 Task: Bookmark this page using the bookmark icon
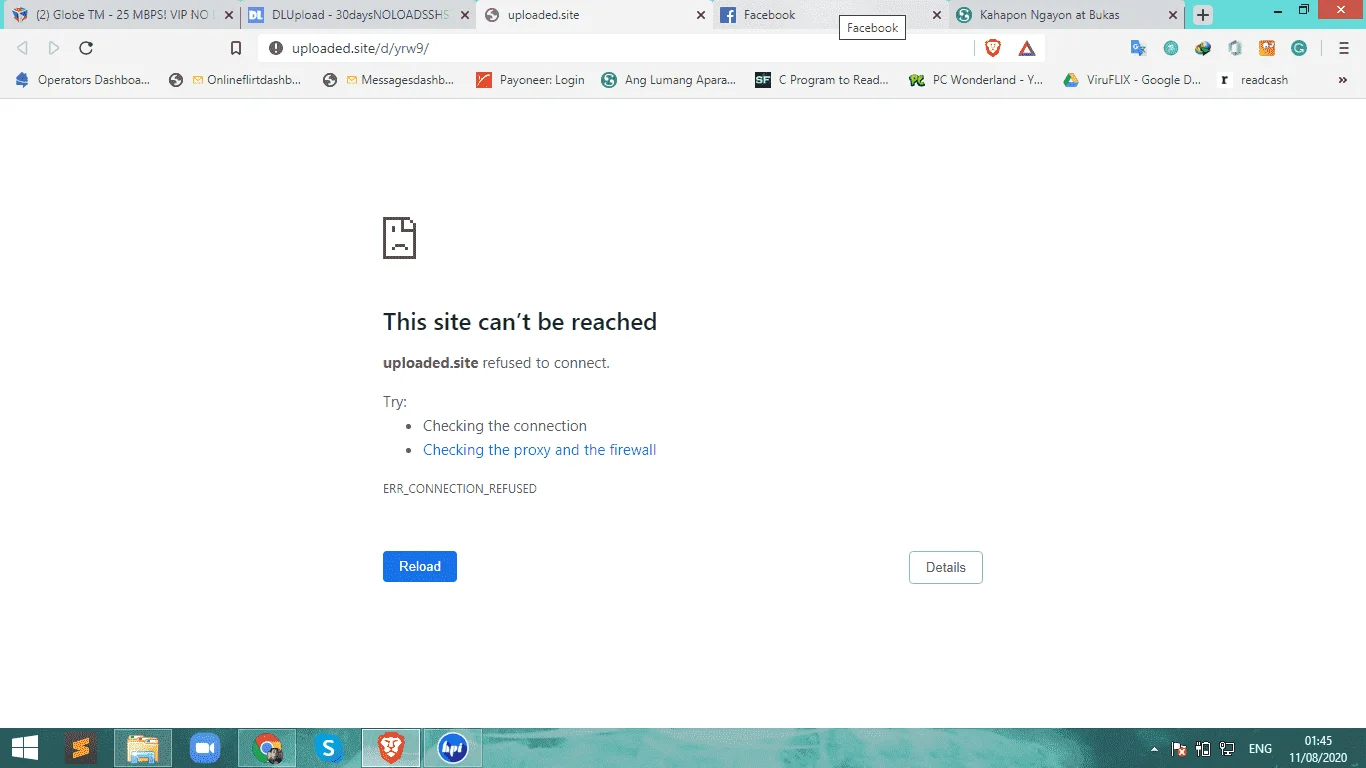[236, 48]
